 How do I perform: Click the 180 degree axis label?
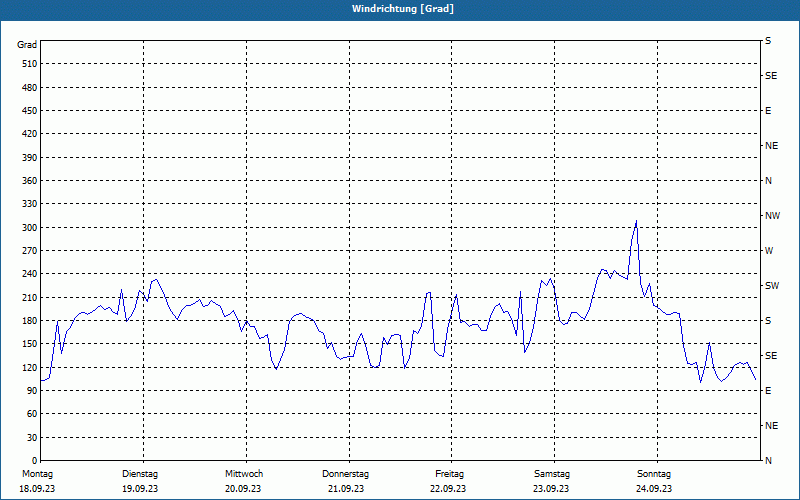pyautogui.click(x=30, y=321)
